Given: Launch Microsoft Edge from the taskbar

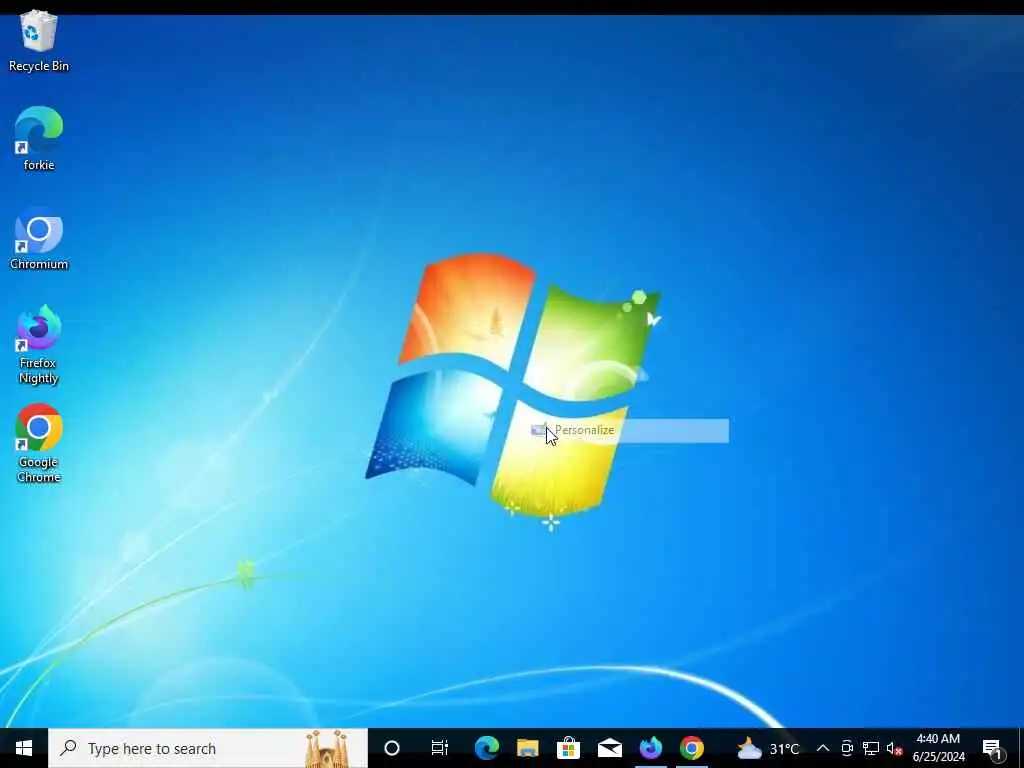Looking at the screenshot, I should pyautogui.click(x=487, y=748).
